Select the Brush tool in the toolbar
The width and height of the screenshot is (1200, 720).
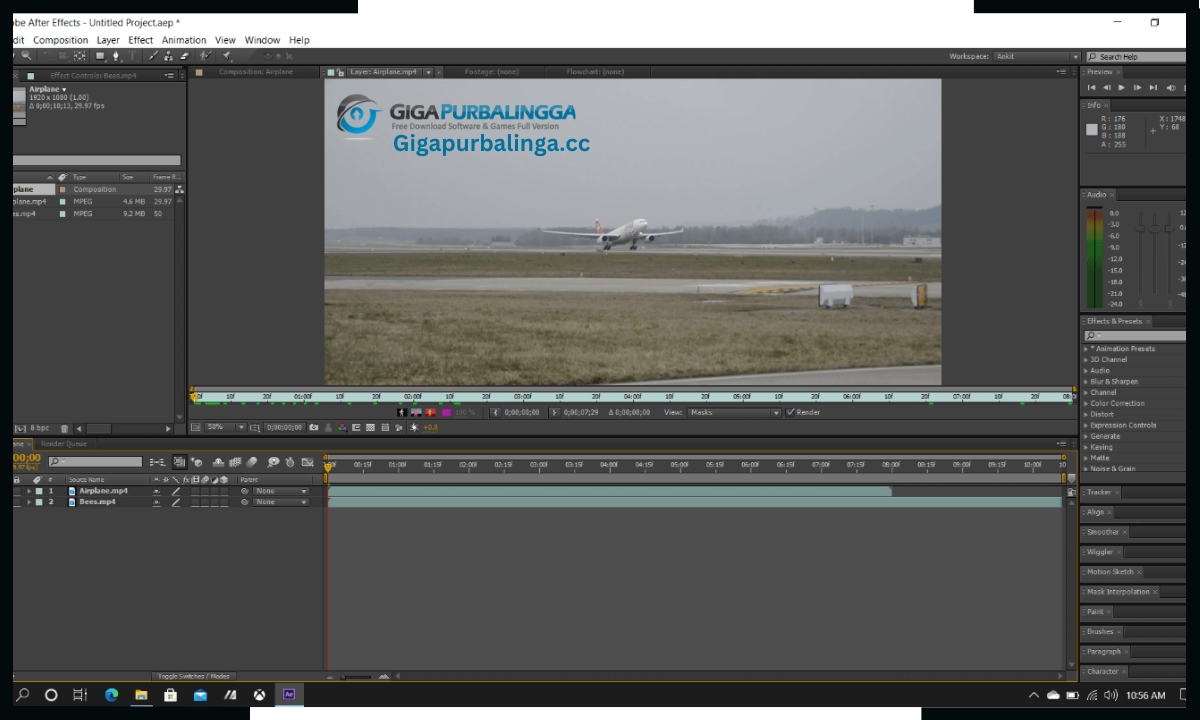click(153, 56)
